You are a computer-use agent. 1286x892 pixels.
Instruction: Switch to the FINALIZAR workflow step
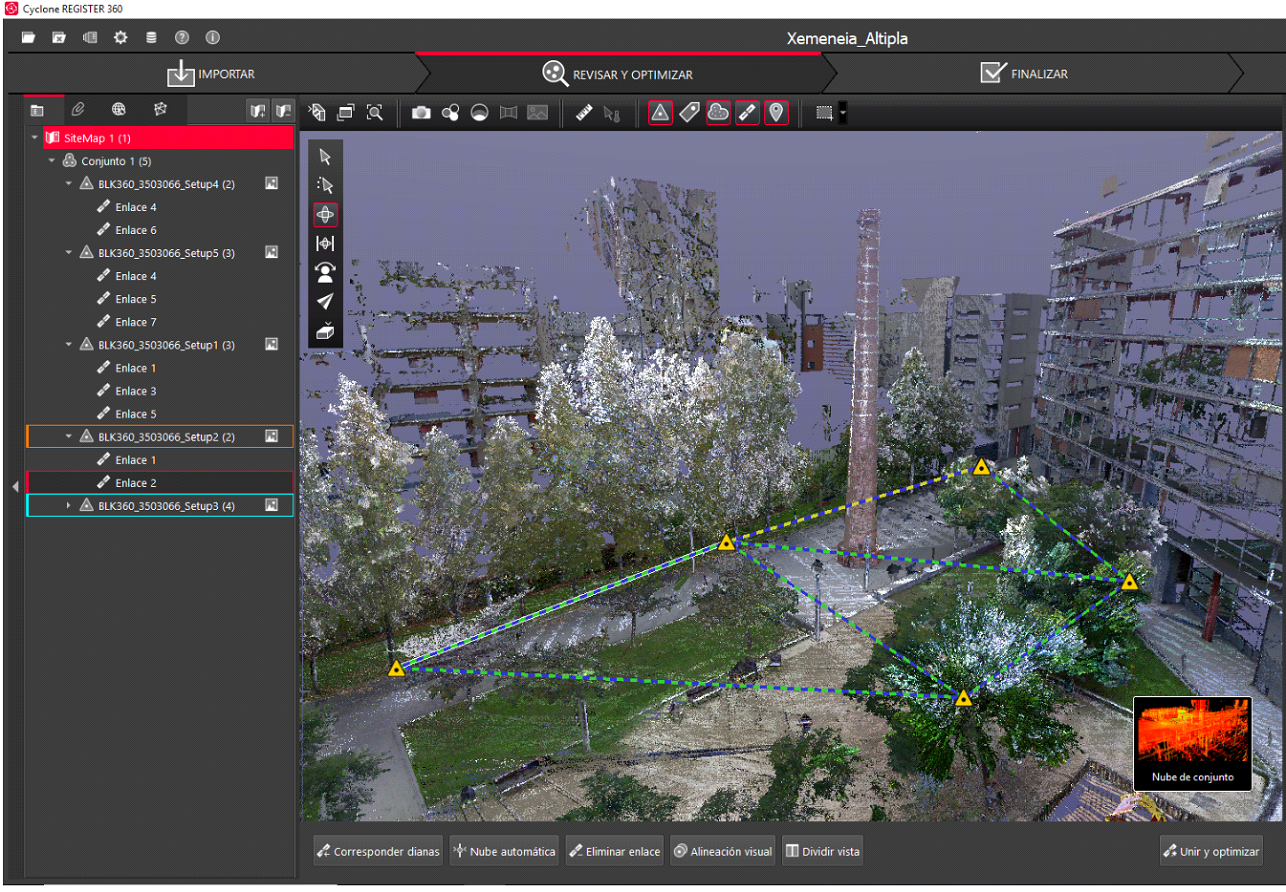pyautogui.click(x=1024, y=74)
